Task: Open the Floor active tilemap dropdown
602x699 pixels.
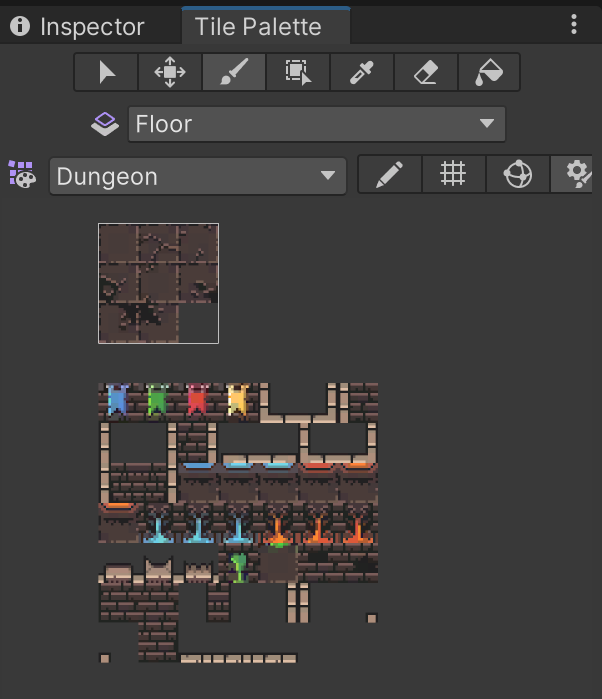Action: tap(317, 124)
